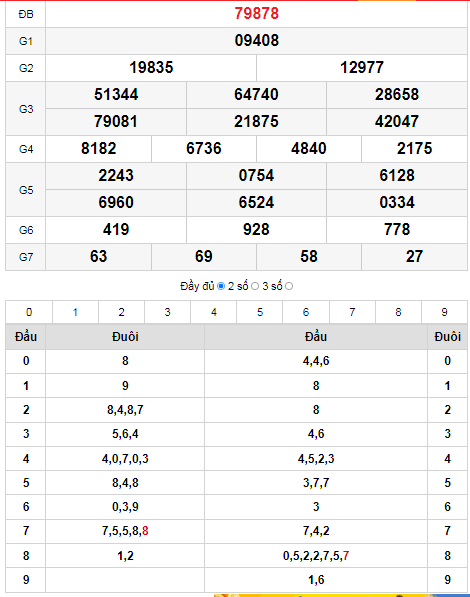Filter by digit 4 tab

214,312
